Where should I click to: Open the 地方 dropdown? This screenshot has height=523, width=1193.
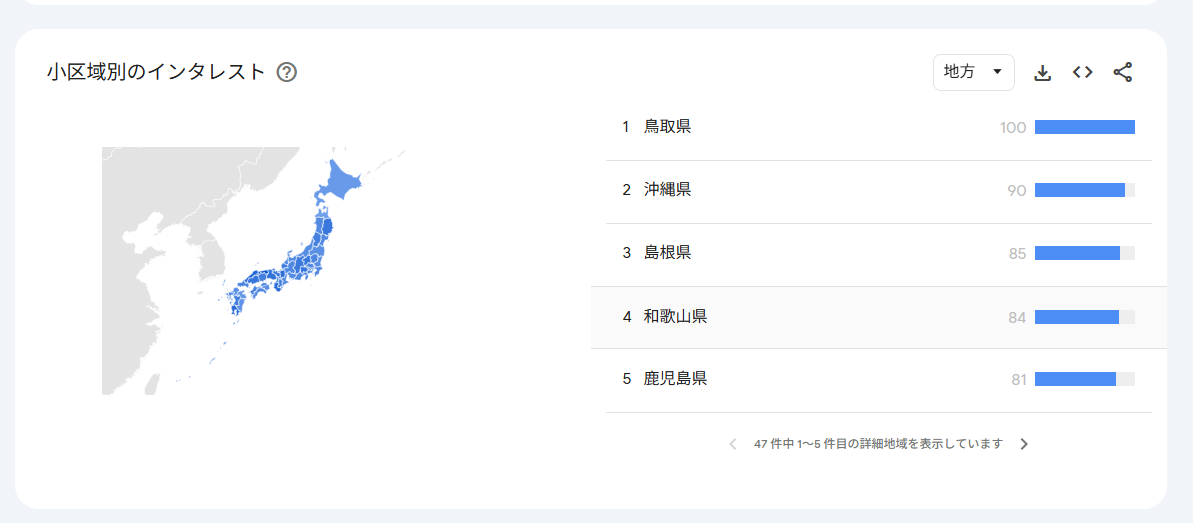coord(974,72)
